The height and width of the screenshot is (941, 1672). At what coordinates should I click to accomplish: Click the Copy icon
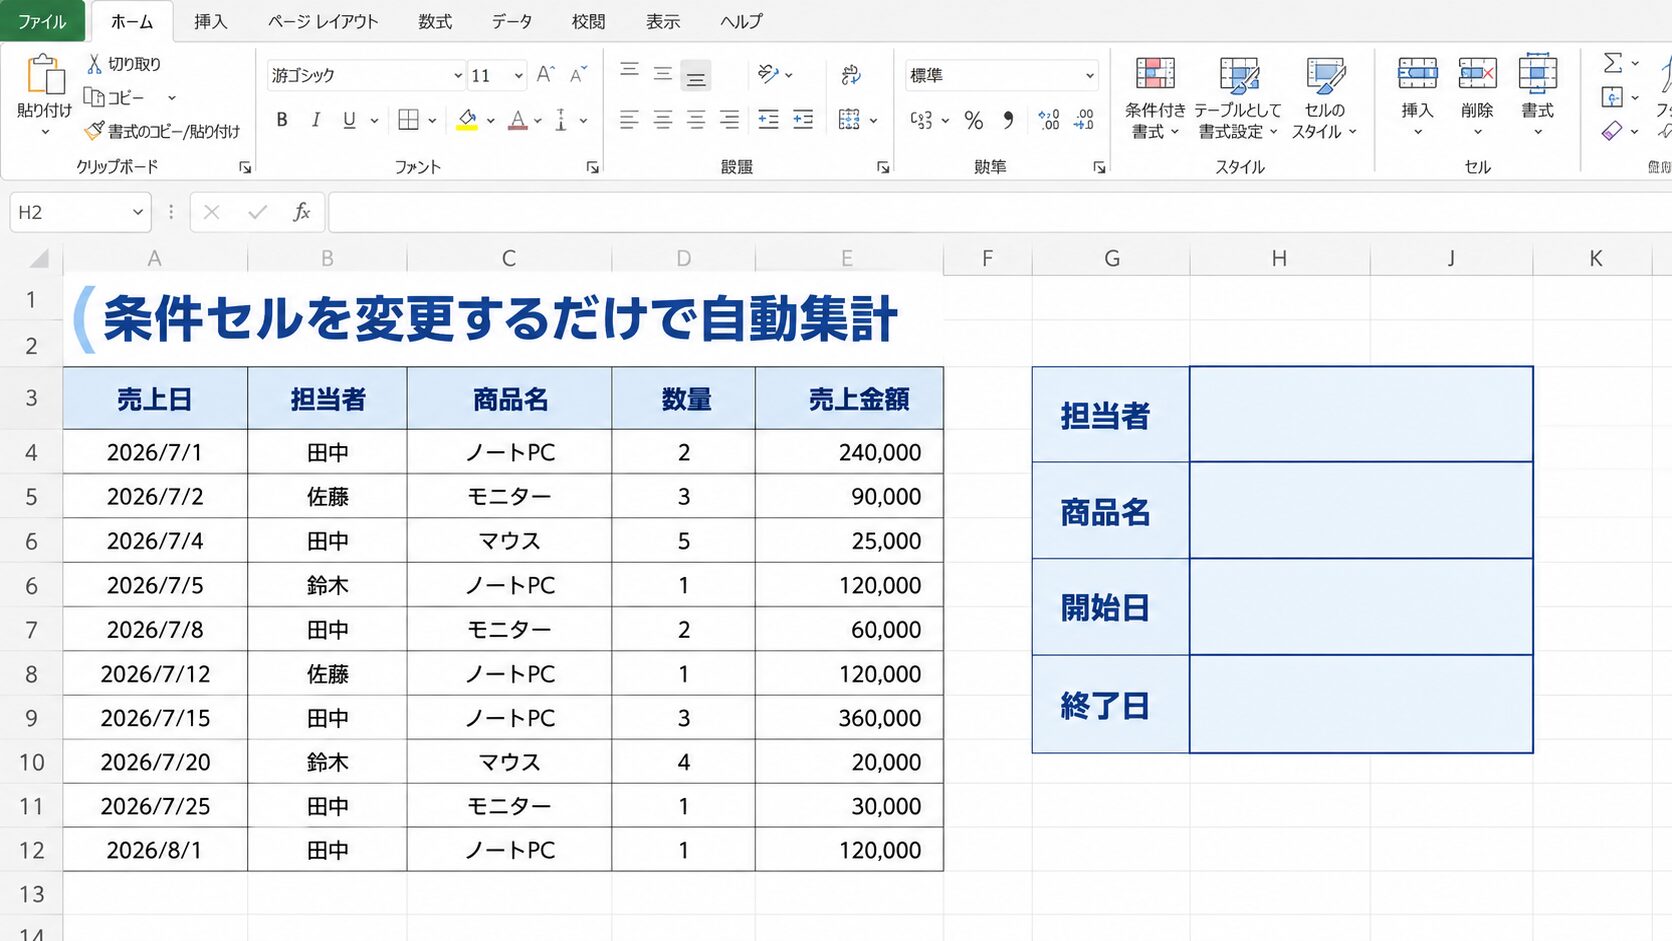tap(94, 97)
